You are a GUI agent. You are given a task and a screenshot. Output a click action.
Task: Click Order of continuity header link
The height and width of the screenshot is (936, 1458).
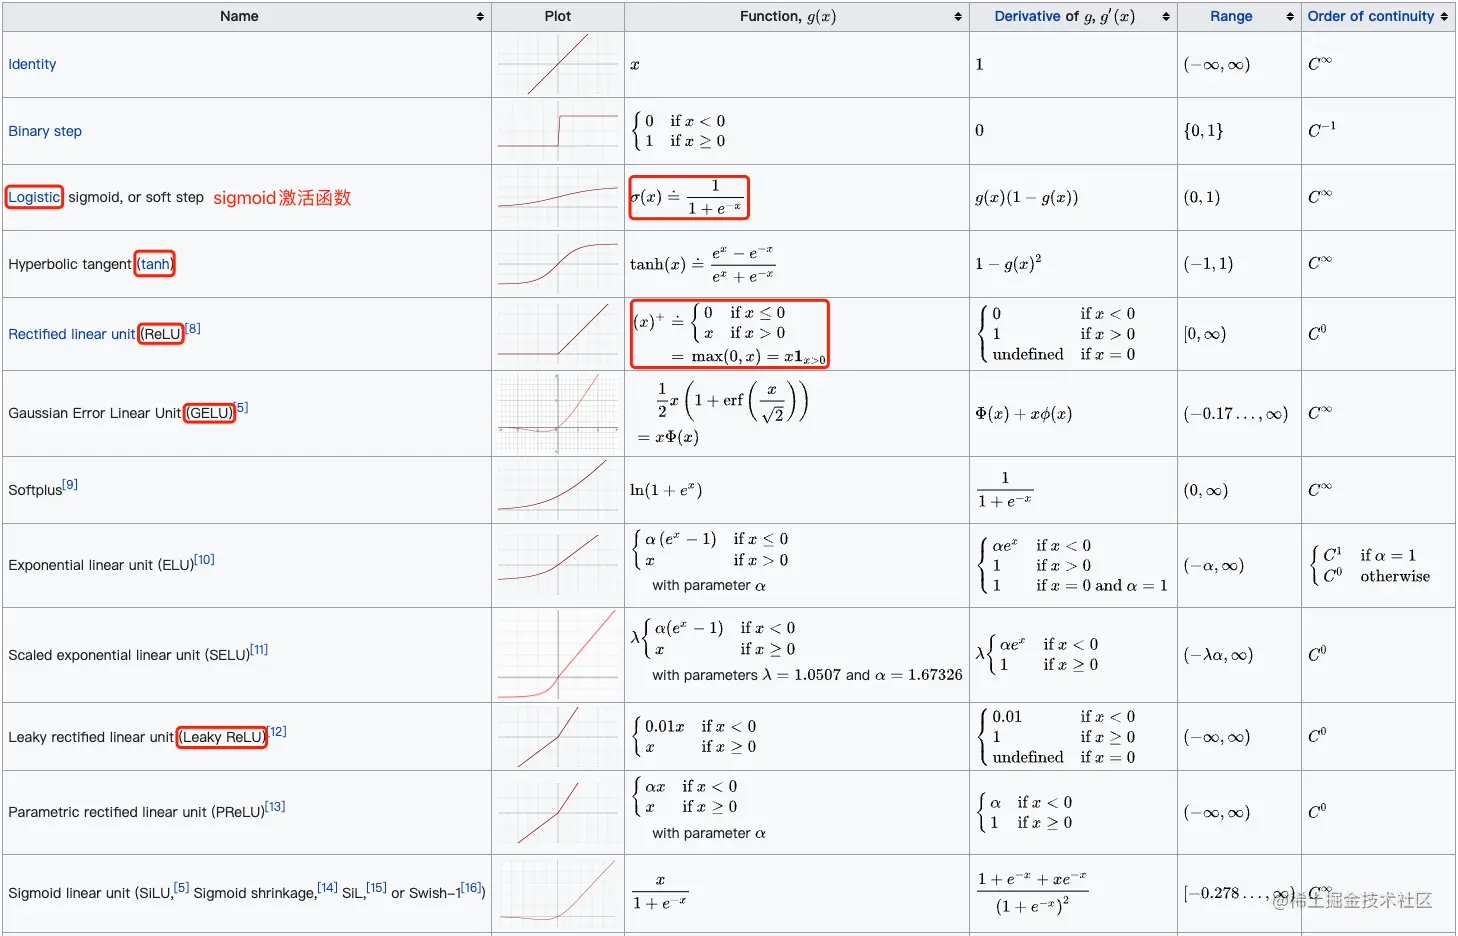tap(1371, 16)
